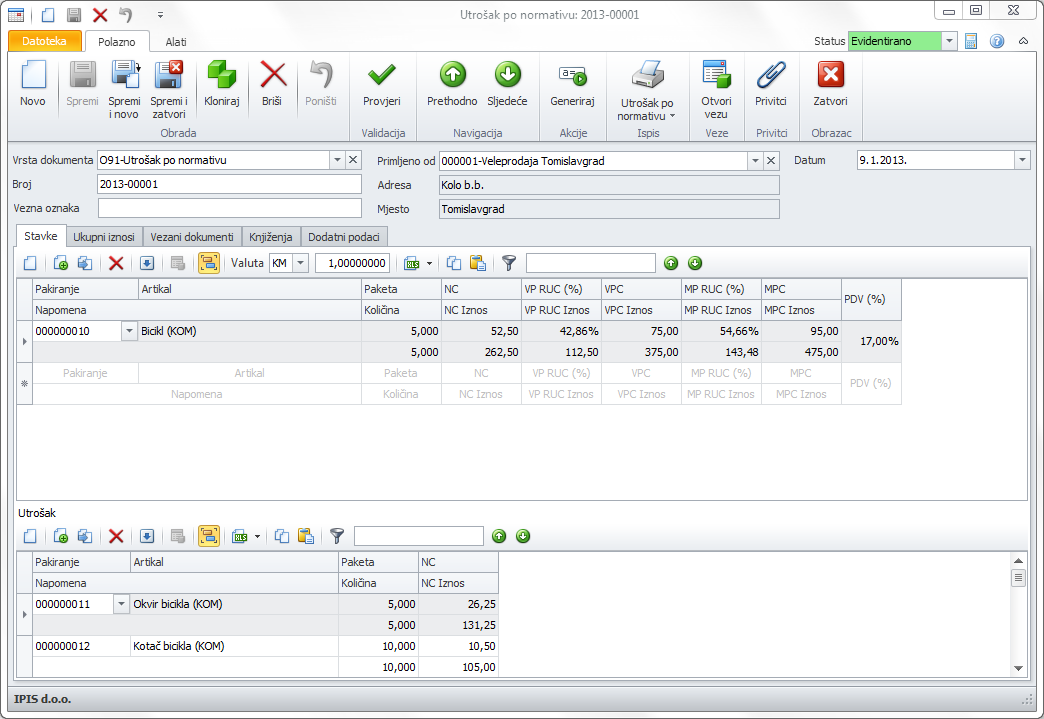Screen dimensions: 1044x719
Task: Open help with the blue question mark icon
Action: [997, 41]
